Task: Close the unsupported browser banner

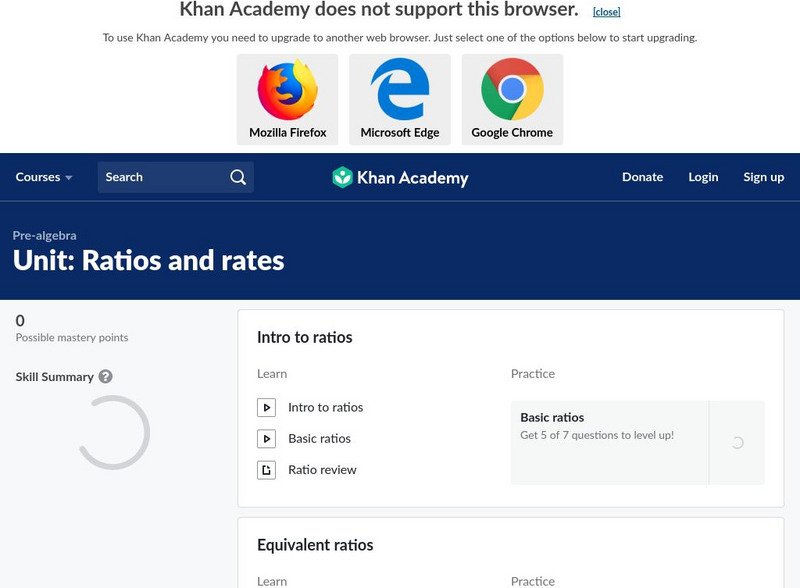Action: tap(606, 12)
